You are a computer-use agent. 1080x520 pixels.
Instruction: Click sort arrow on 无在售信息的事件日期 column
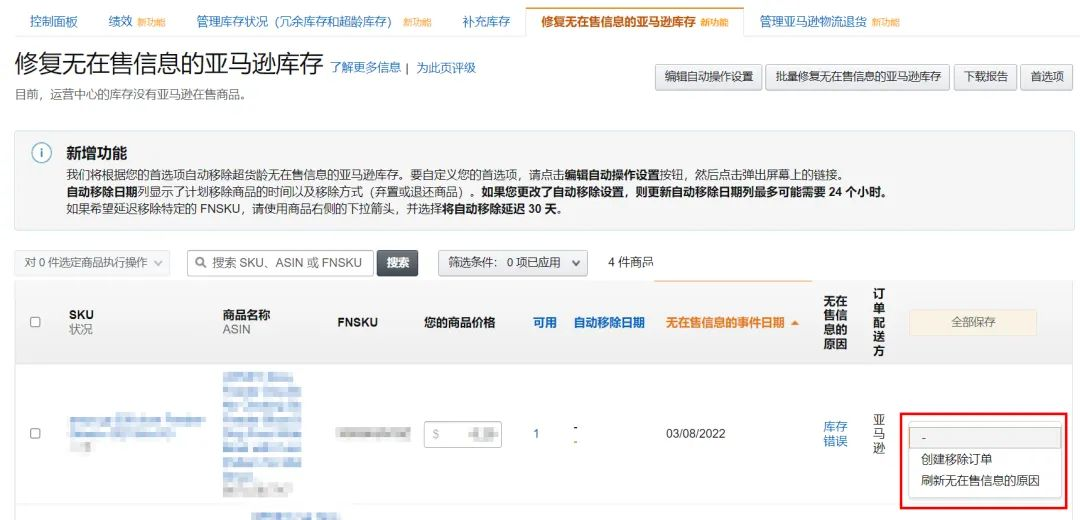[x=795, y=323]
